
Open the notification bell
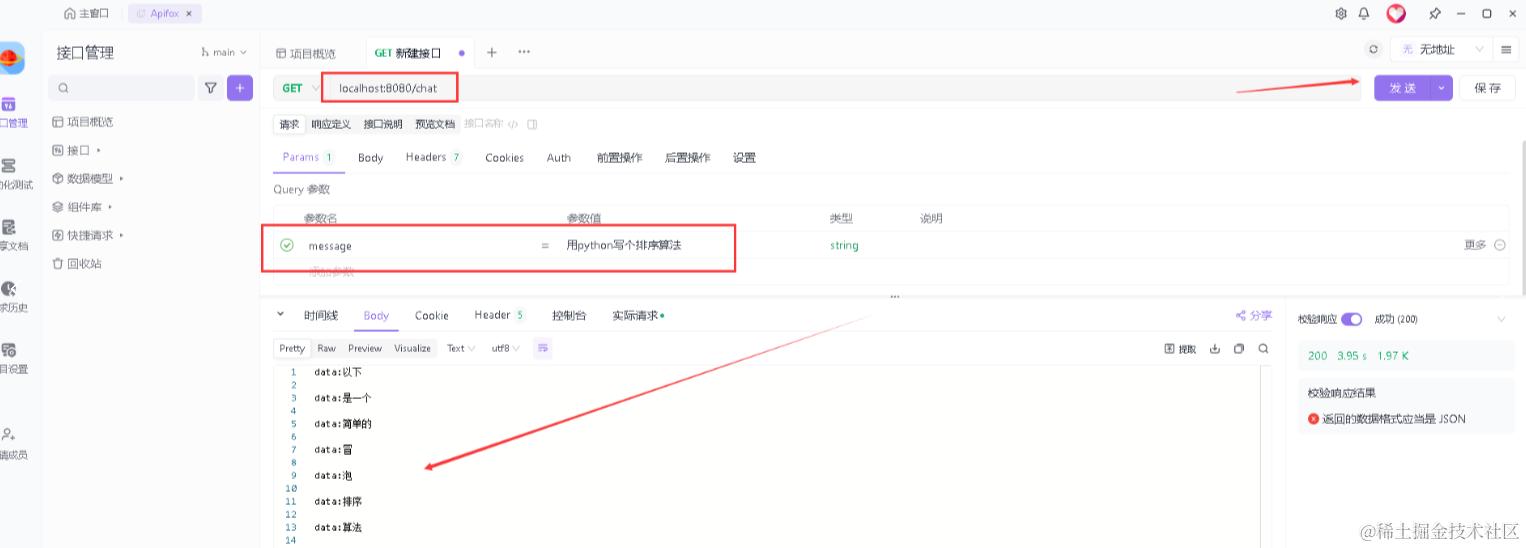(x=1364, y=13)
